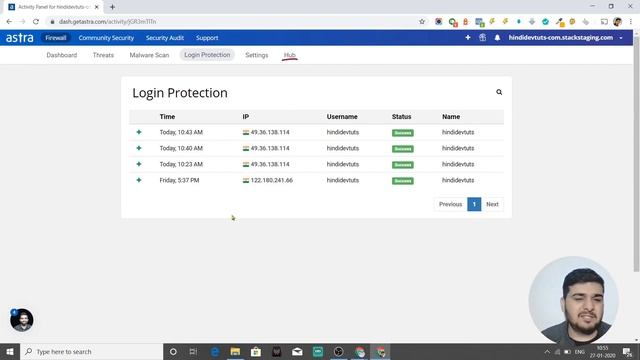Screen dimensions: 640x360
Task: Click the cast media icon in Chrome toolbar
Action: pyautogui.click(x=604, y=22)
